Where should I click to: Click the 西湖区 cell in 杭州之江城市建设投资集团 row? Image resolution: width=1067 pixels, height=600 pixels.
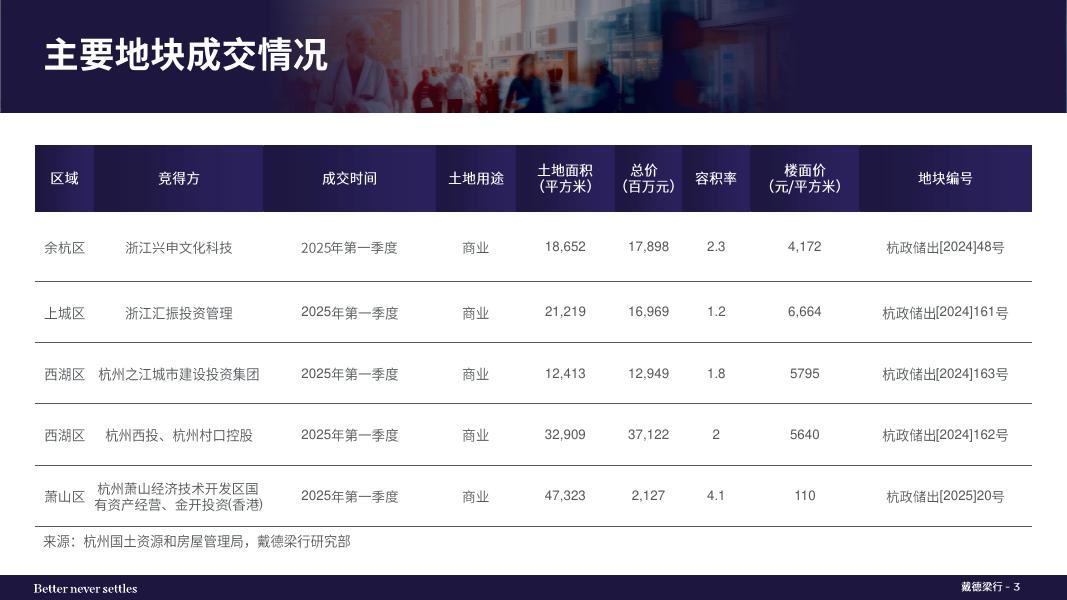pyautogui.click(x=65, y=374)
